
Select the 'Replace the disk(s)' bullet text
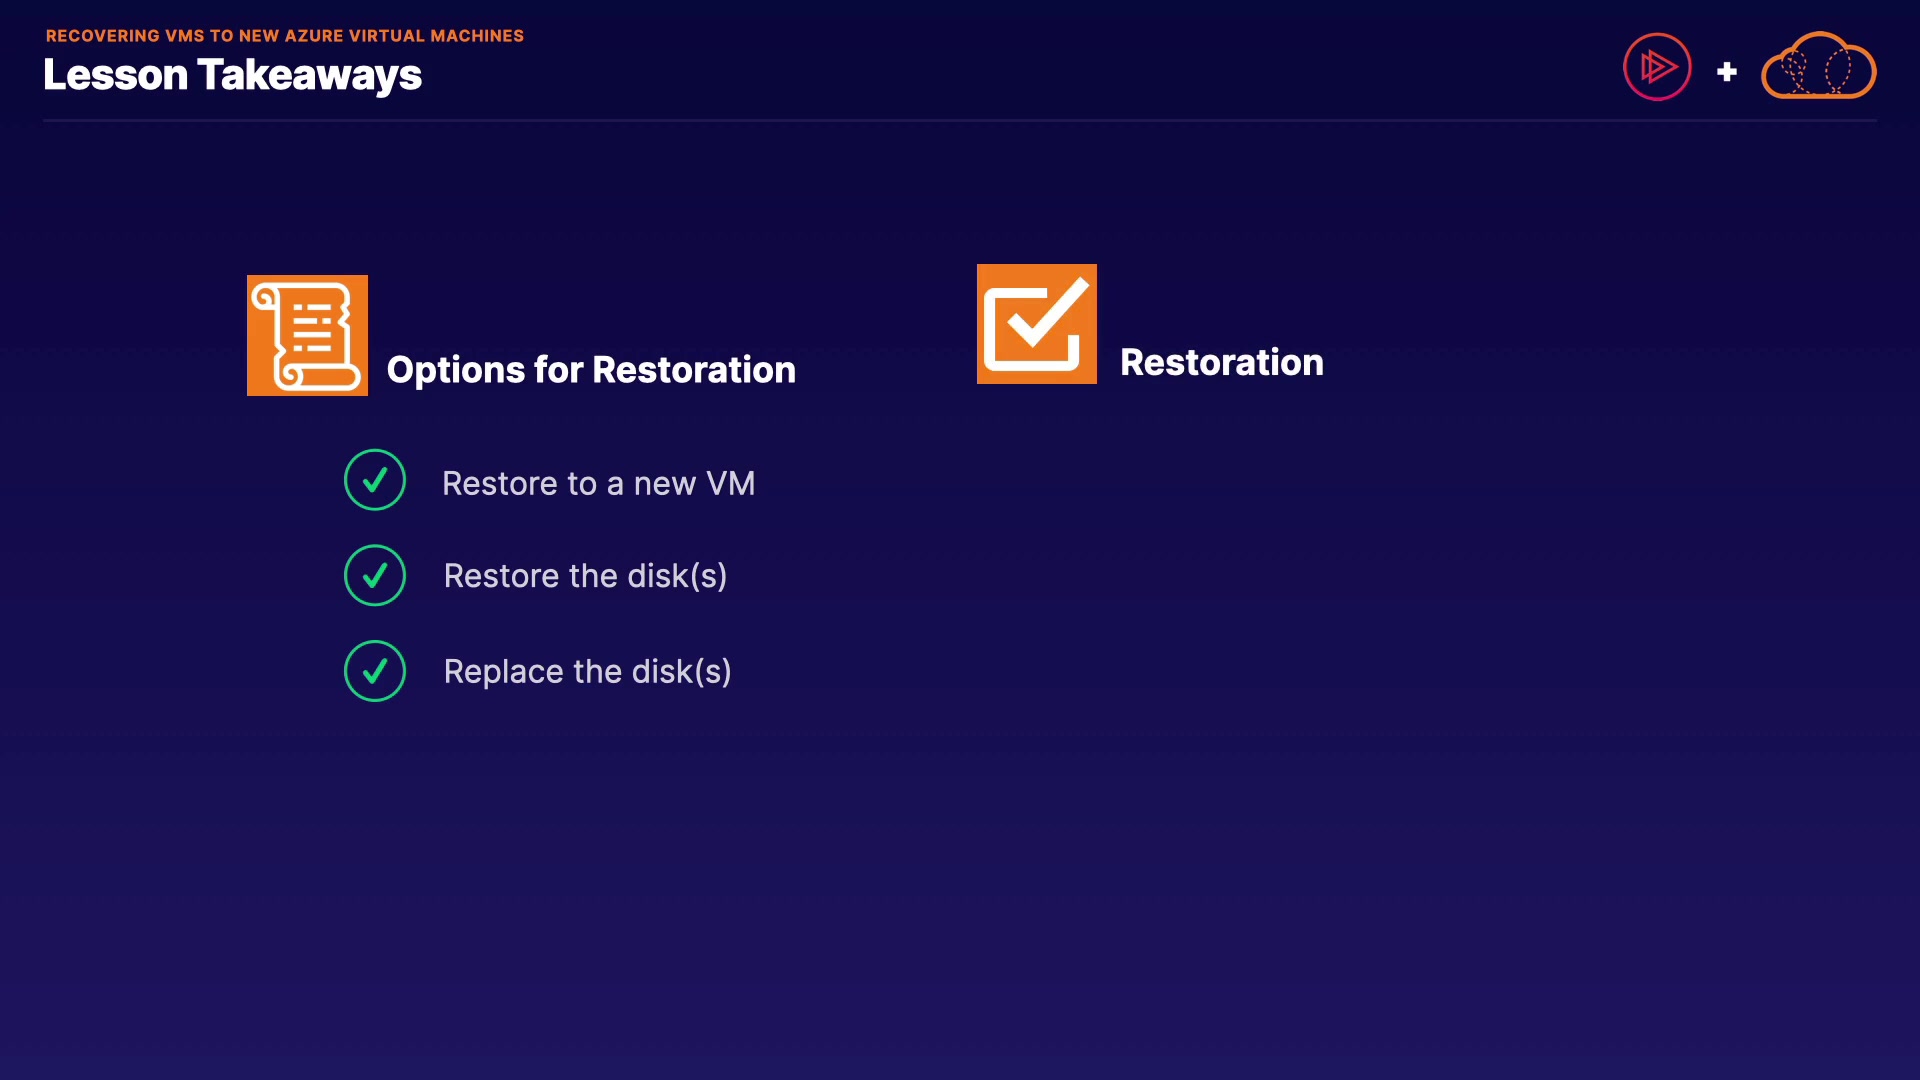(587, 672)
